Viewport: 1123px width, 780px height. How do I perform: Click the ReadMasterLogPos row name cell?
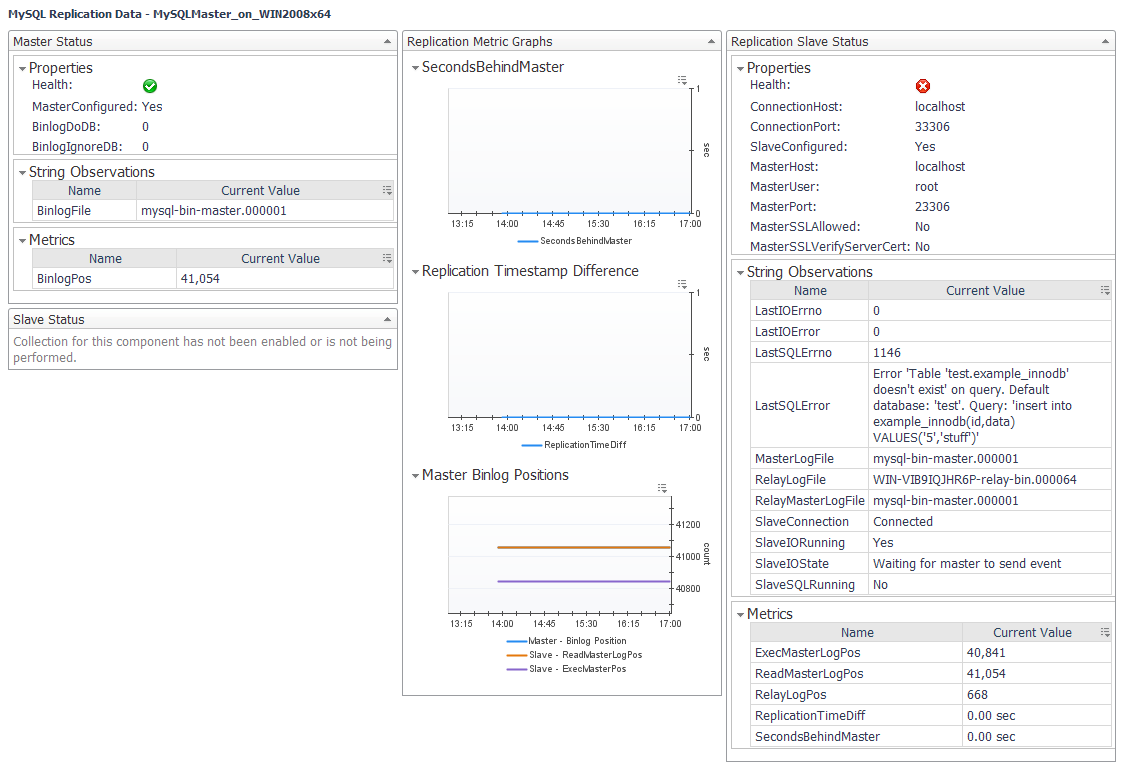pyautogui.click(x=857, y=673)
